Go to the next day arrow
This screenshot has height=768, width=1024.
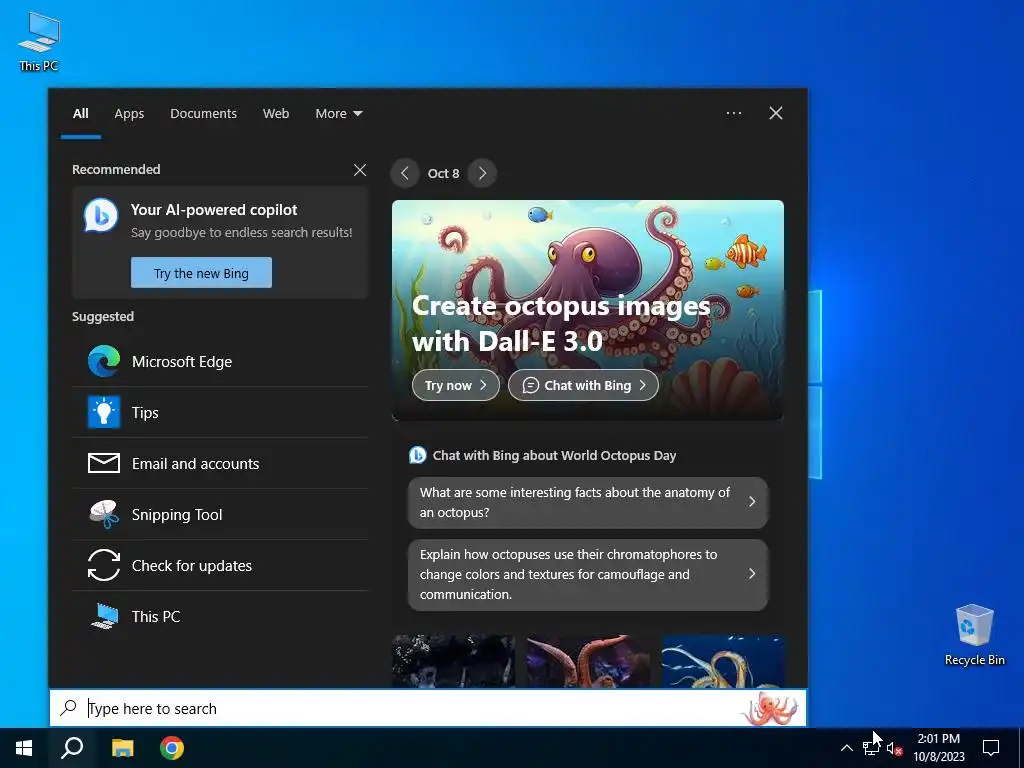pos(482,173)
